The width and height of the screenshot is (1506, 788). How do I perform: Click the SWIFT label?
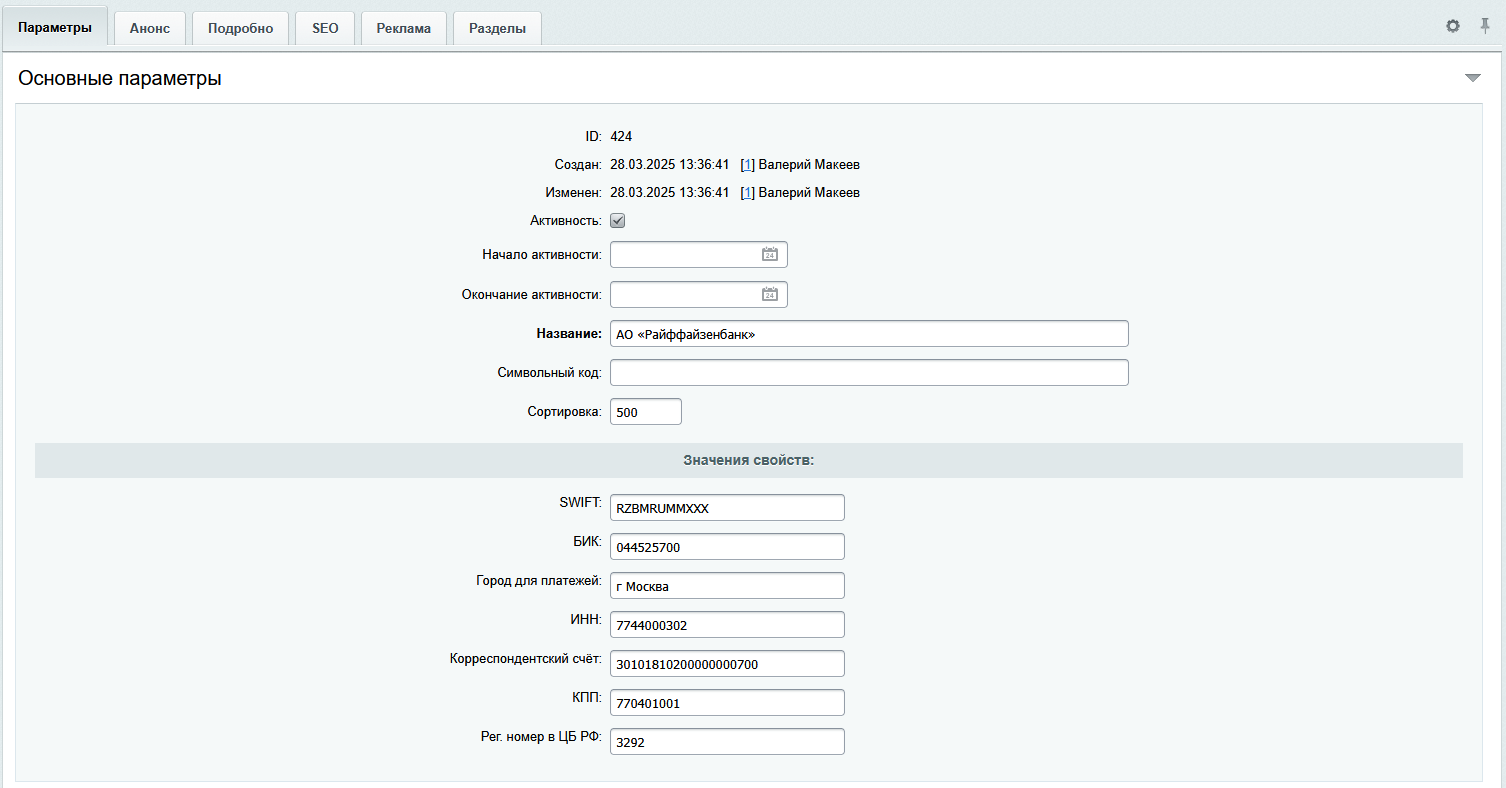point(581,503)
